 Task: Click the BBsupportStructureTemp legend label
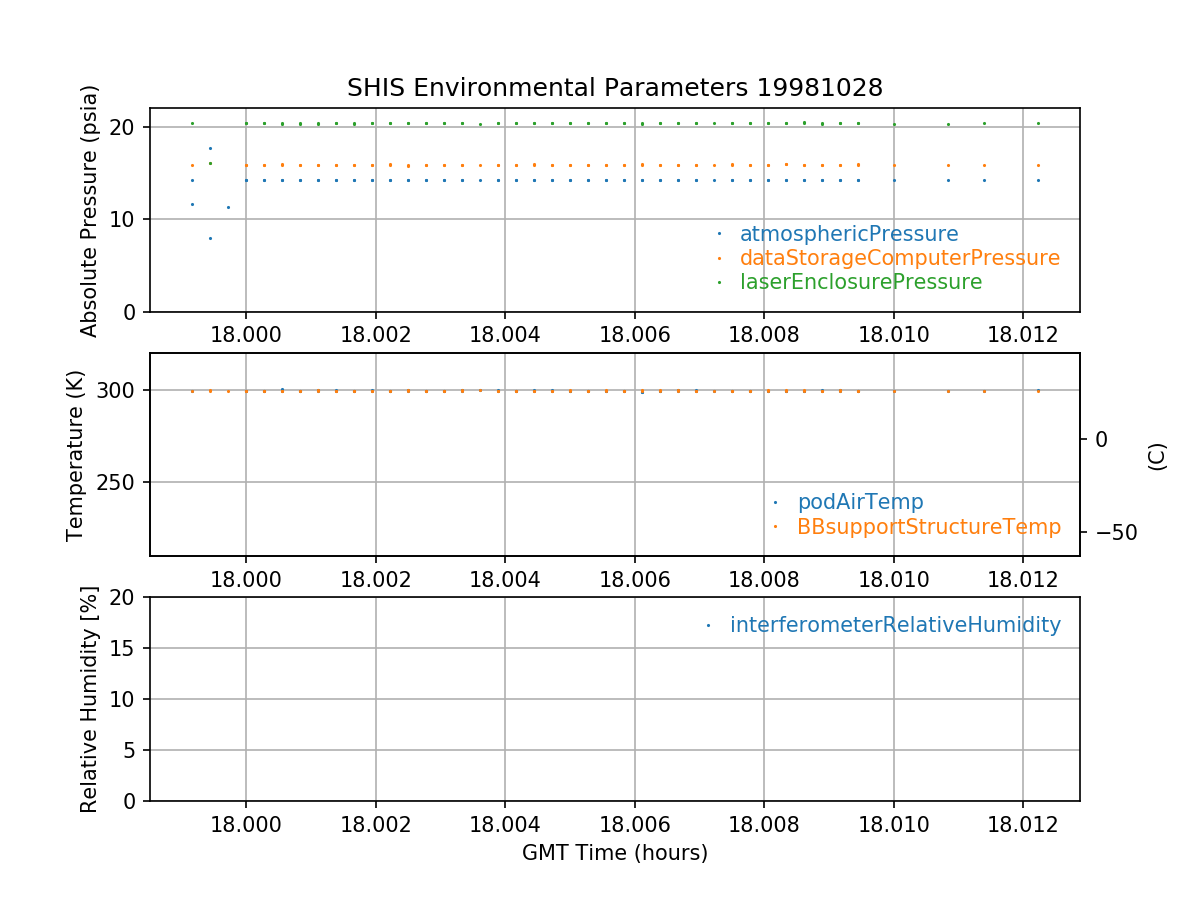point(928,526)
